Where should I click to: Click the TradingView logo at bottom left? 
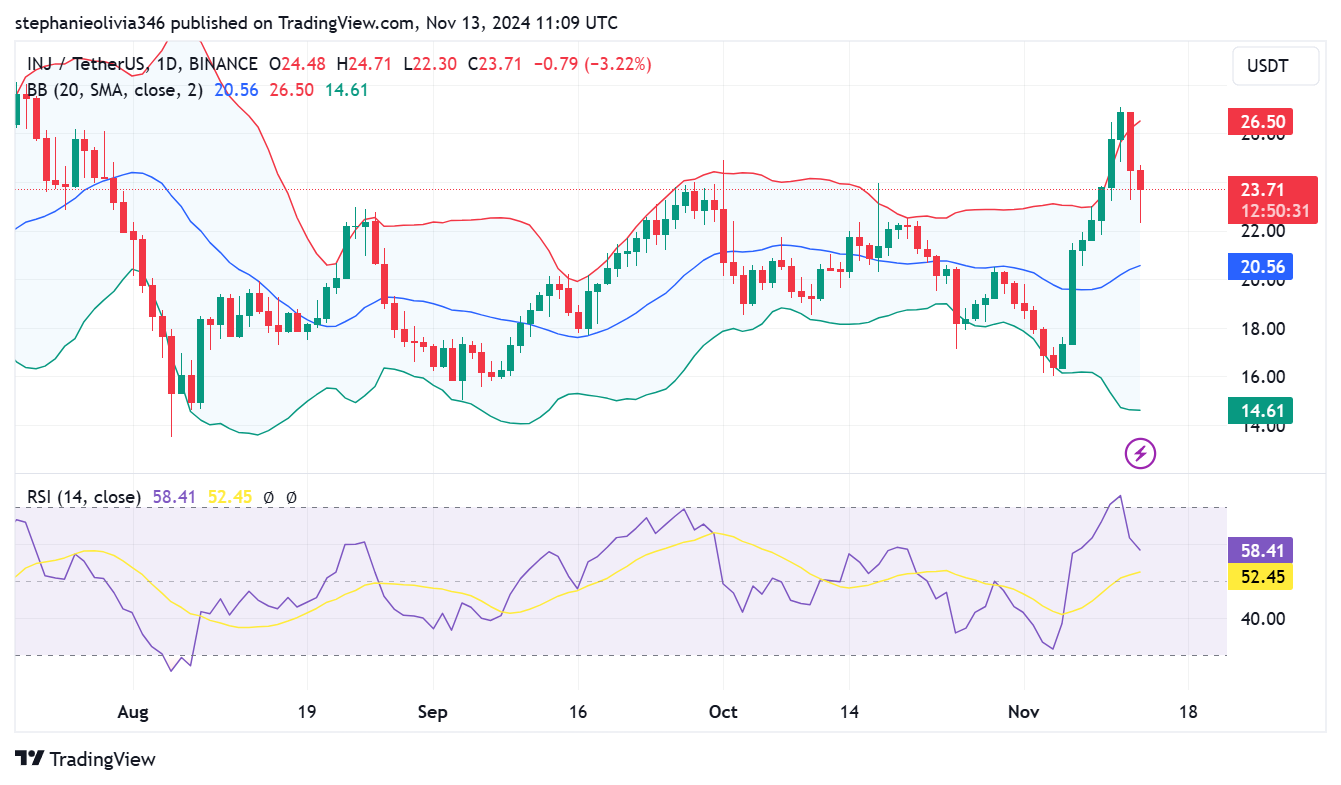pos(85,759)
